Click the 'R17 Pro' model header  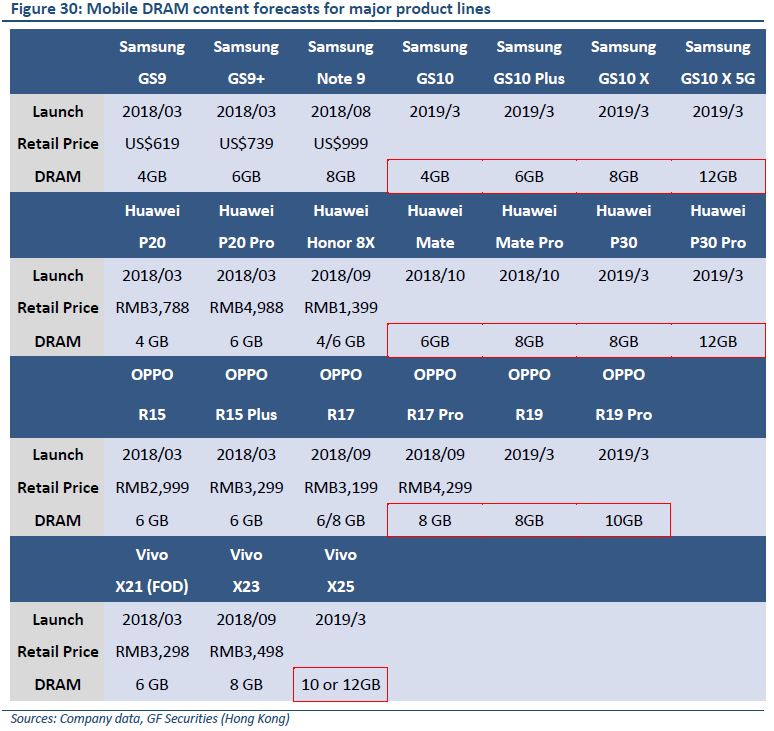click(x=435, y=415)
